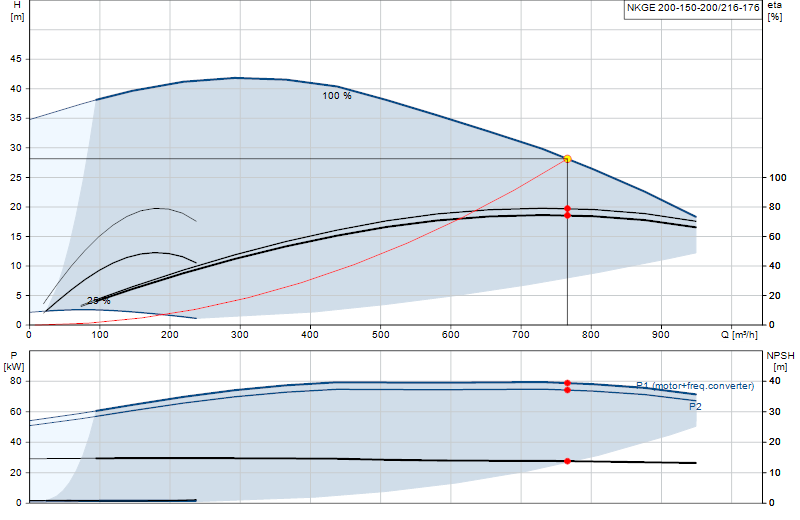Click the red marker on the NPSH curve
Viewport: 800px width, 520px height.
click(567, 461)
